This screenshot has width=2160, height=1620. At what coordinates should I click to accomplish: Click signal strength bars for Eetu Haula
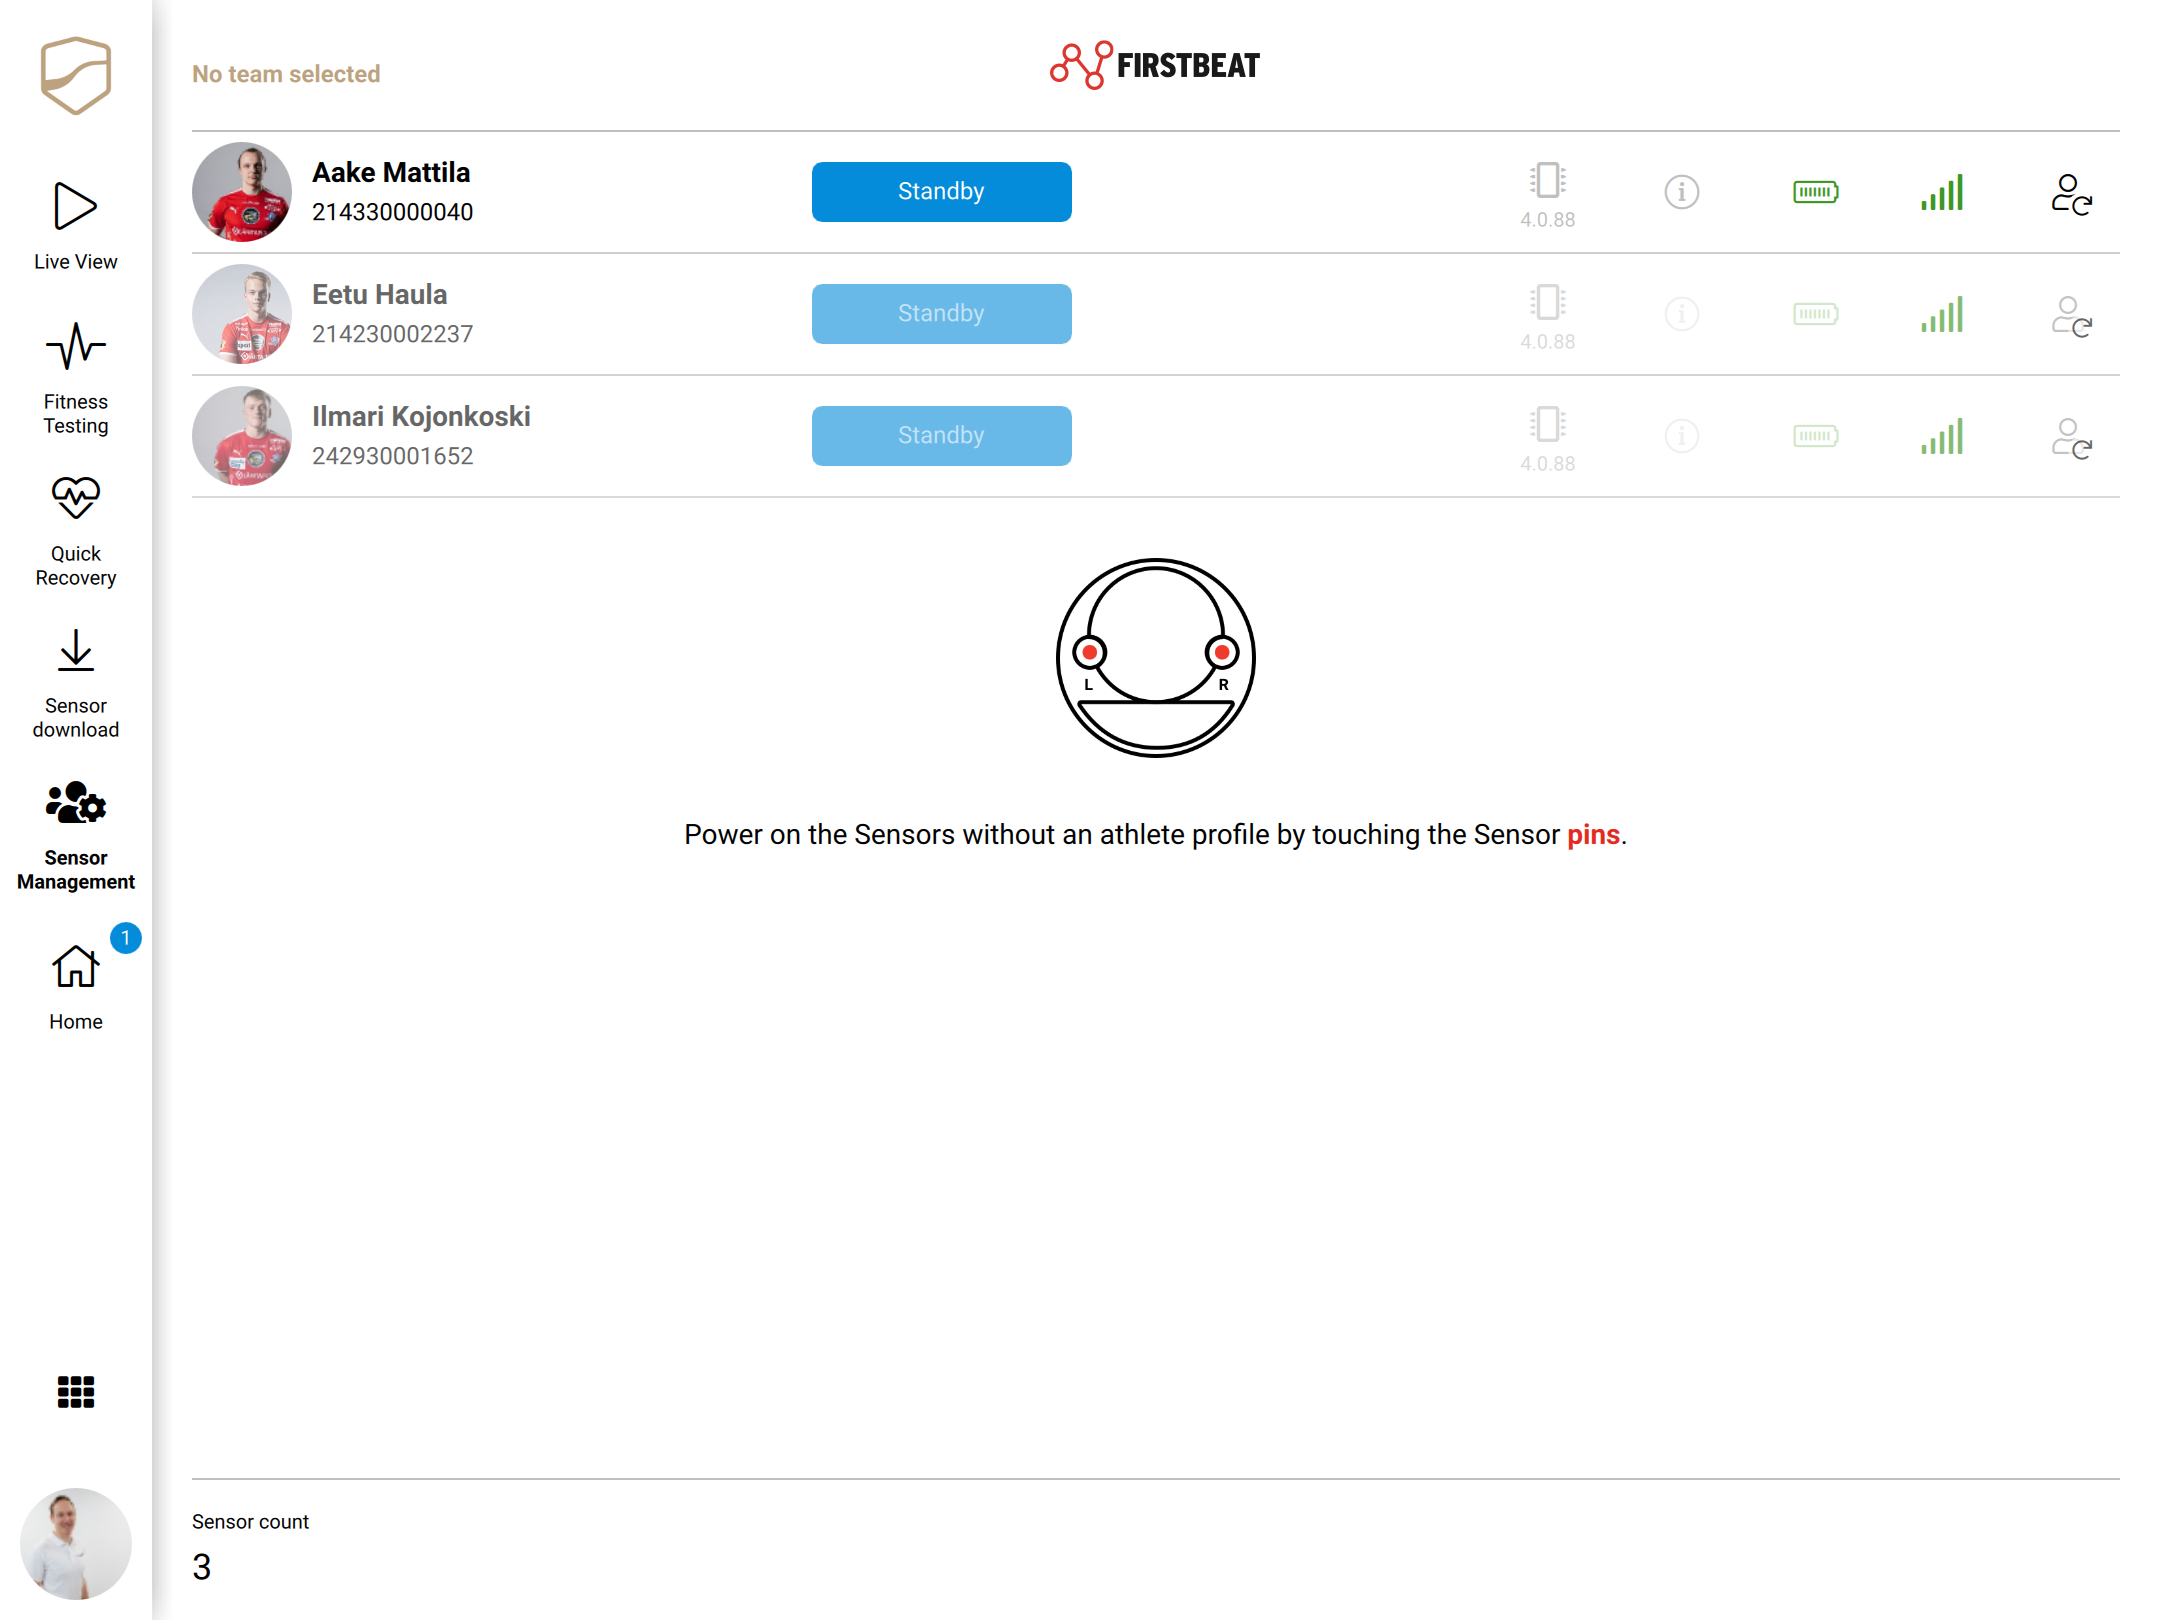pyautogui.click(x=1942, y=314)
